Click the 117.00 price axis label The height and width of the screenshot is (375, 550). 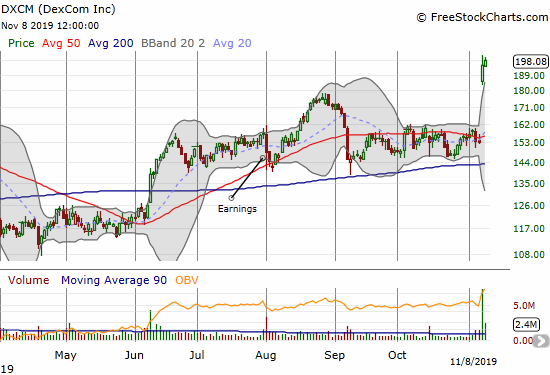coord(529,229)
